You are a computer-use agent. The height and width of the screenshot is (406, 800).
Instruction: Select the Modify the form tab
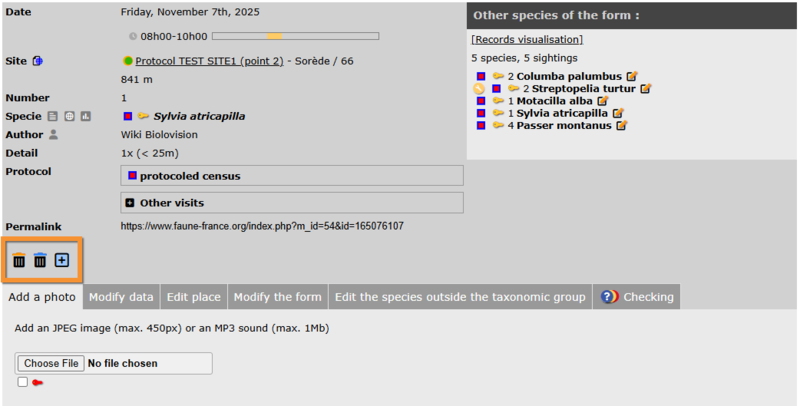(x=278, y=297)
